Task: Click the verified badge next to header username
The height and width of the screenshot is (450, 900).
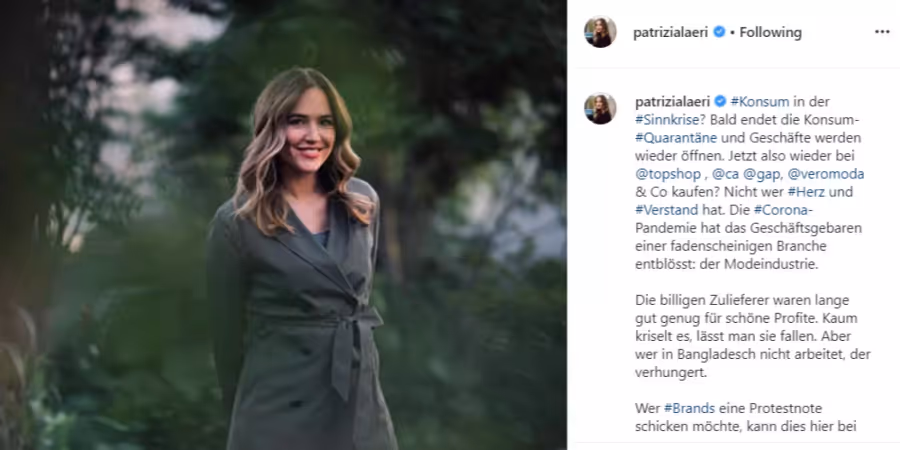Action: 719,32
